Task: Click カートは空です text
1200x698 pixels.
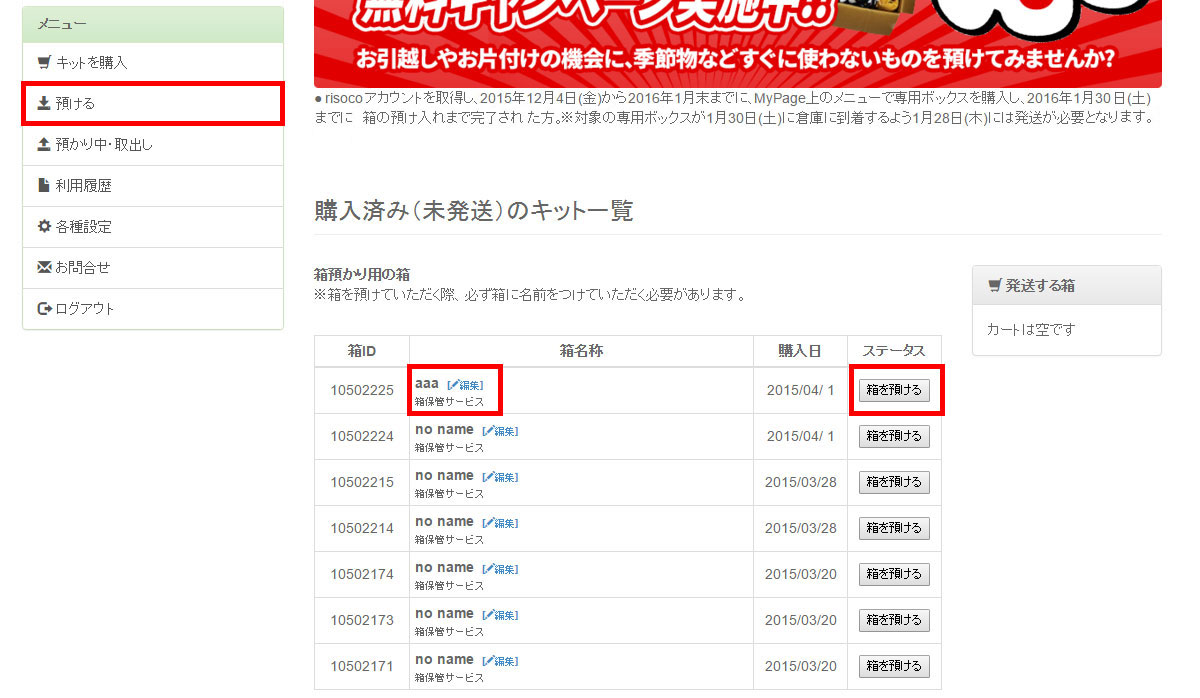Action: (x=1031, y=329)
